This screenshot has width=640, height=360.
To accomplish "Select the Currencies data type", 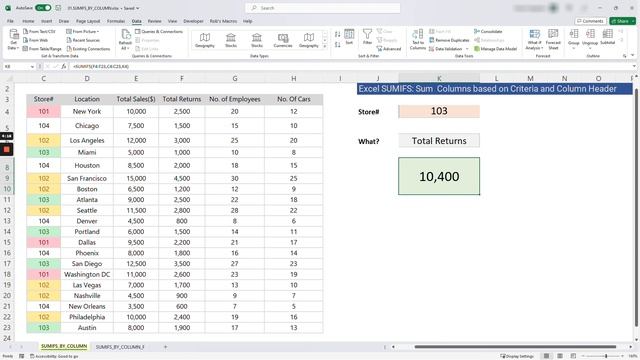I will [283, 40].
